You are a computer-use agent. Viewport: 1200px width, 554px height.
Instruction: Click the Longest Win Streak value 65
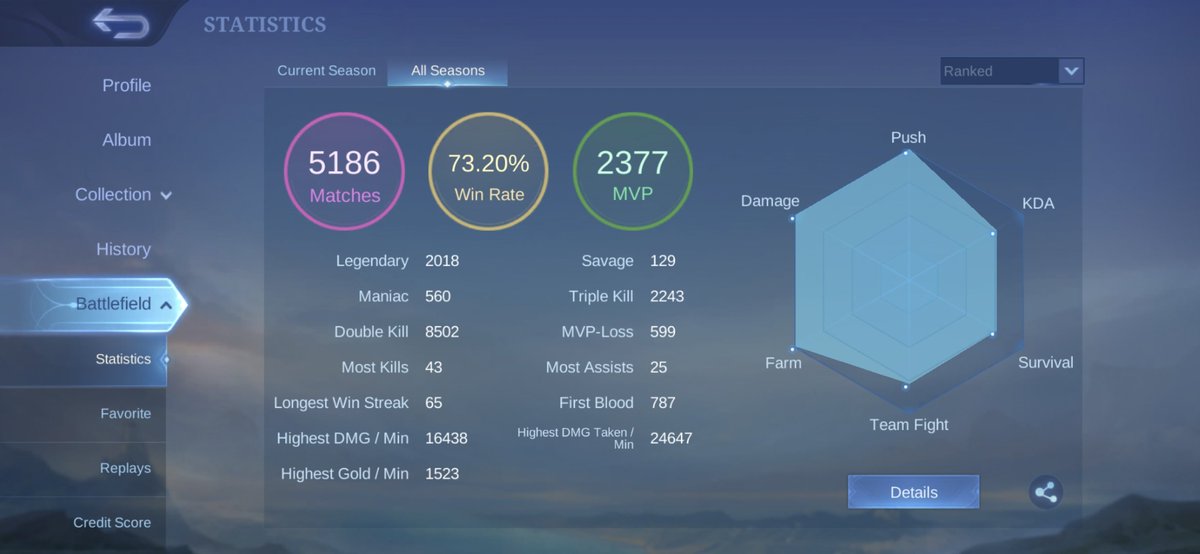433,402
